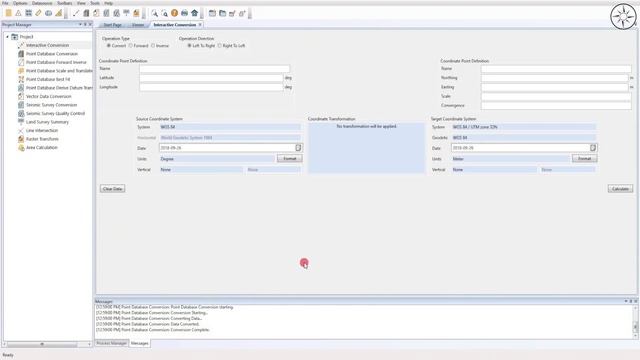Click the yellow note icon in toolbar
640x360 pixels.
tap(8, 13)
